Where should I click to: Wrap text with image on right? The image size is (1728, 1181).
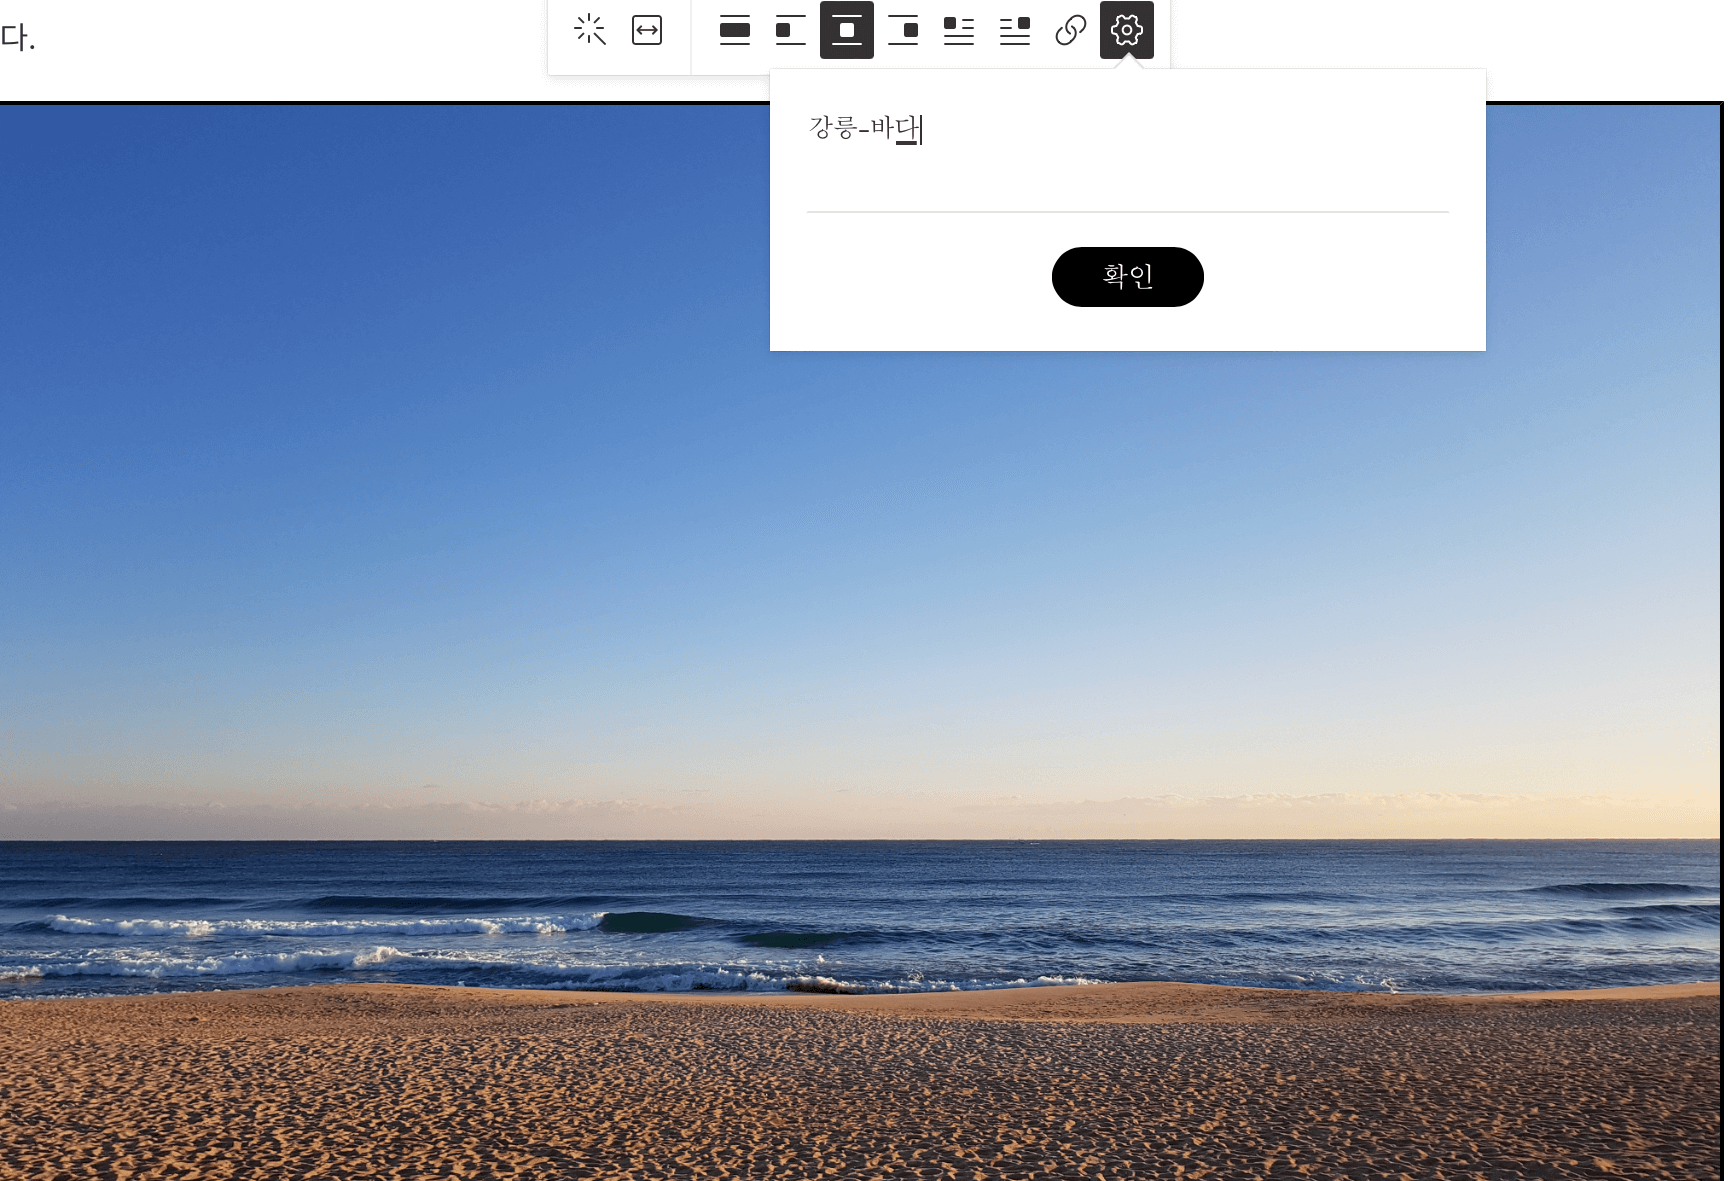coord(1015,30)
